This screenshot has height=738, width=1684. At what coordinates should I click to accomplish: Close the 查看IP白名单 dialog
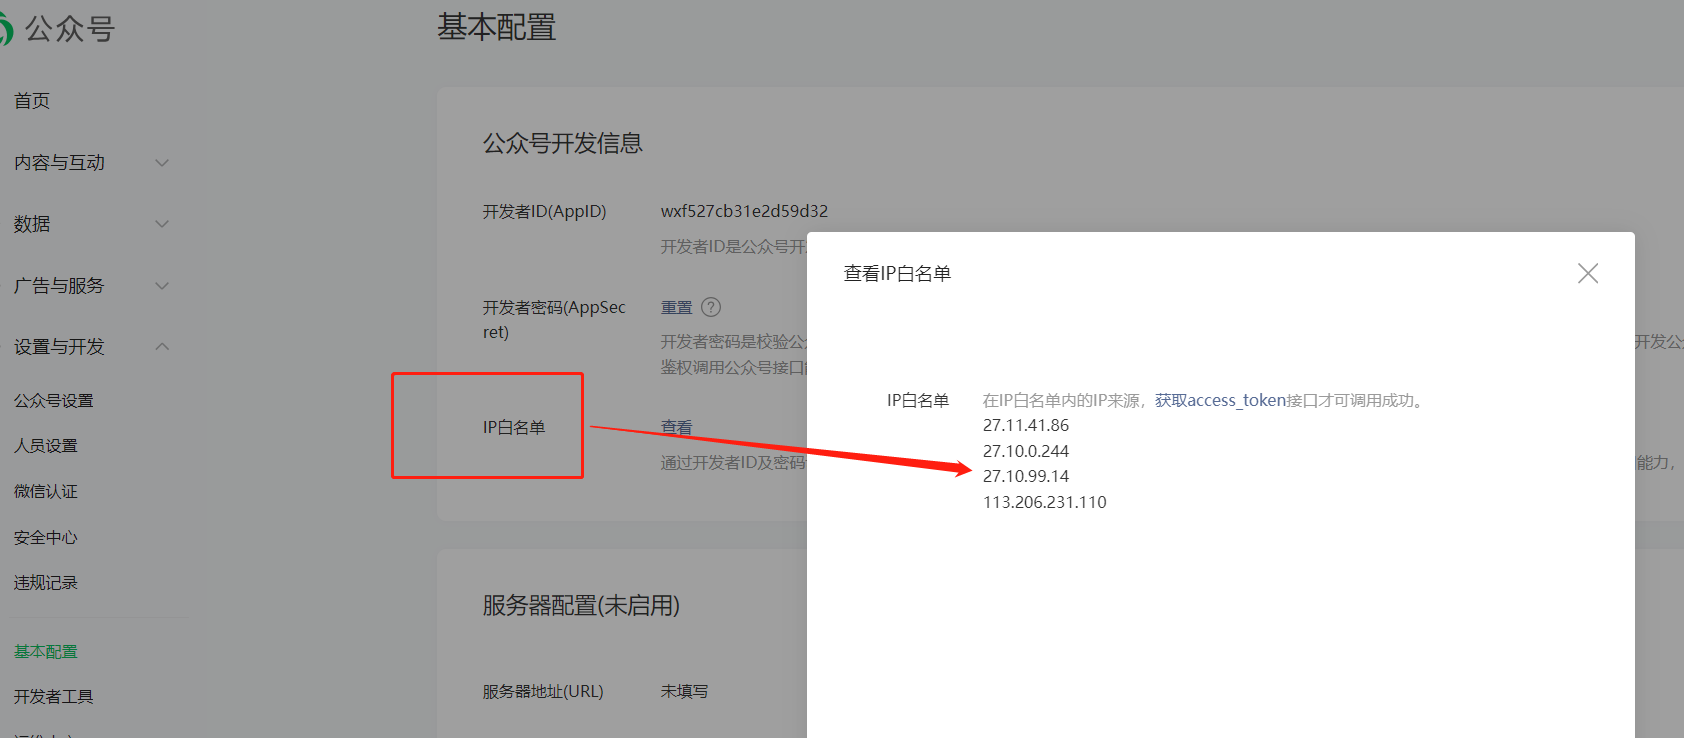[1588, 273]
